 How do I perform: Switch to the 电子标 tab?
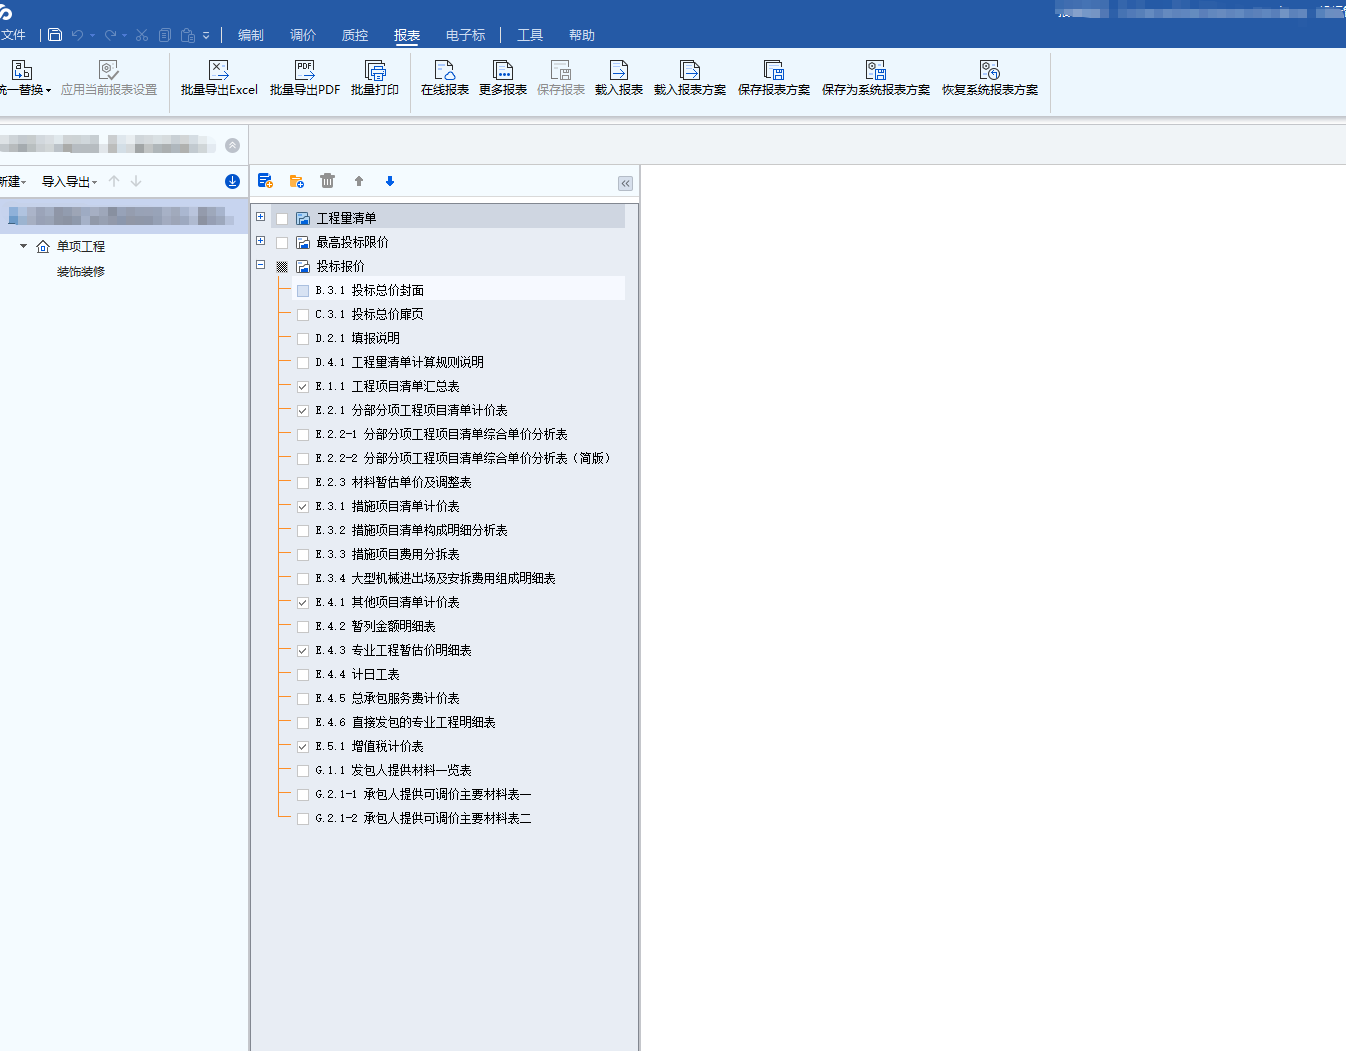point(466,35)
